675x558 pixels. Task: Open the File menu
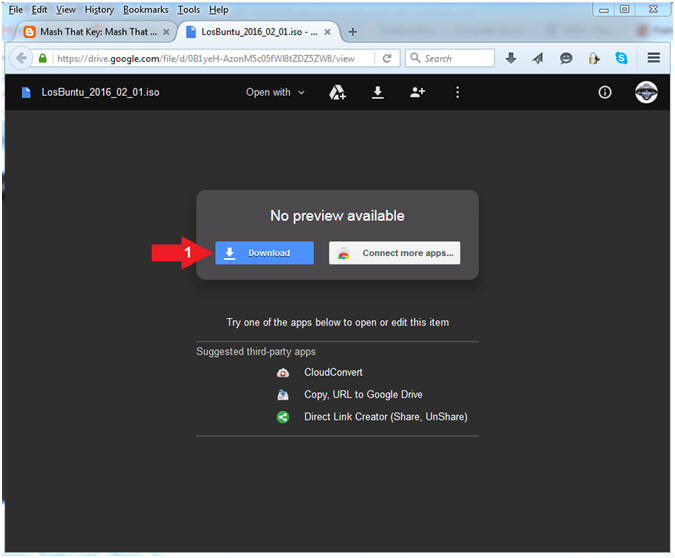click(x=15, y=9)
